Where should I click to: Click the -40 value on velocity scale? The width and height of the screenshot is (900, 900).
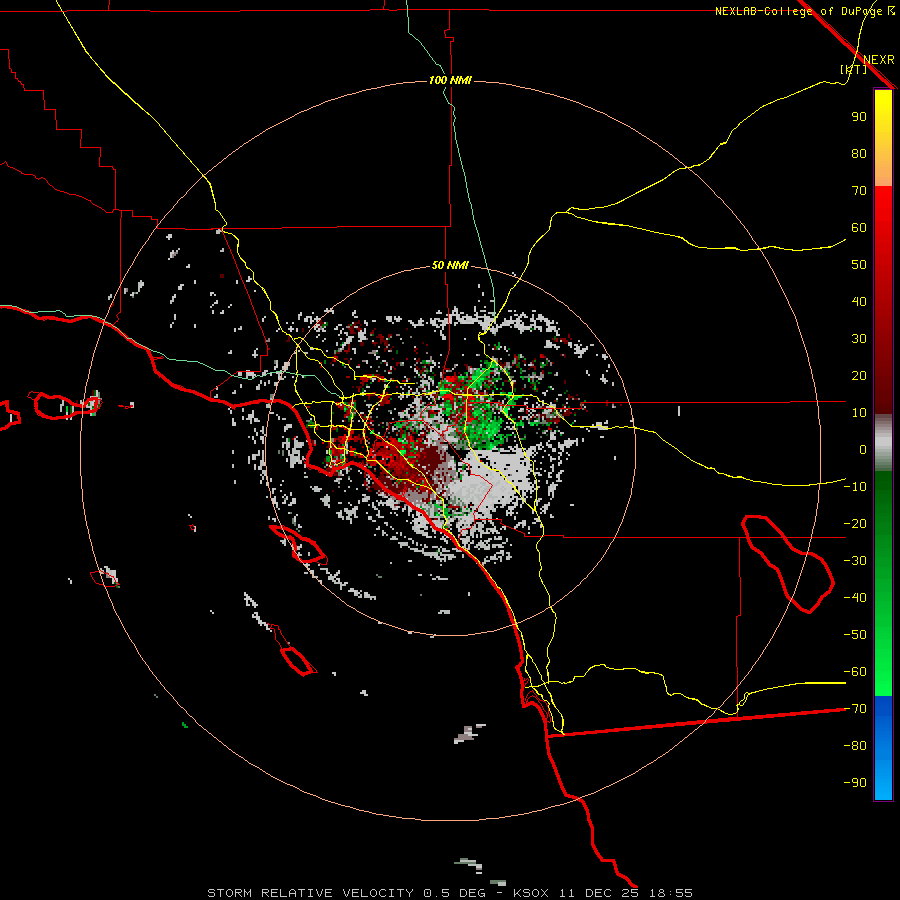(x=855, y=598)
